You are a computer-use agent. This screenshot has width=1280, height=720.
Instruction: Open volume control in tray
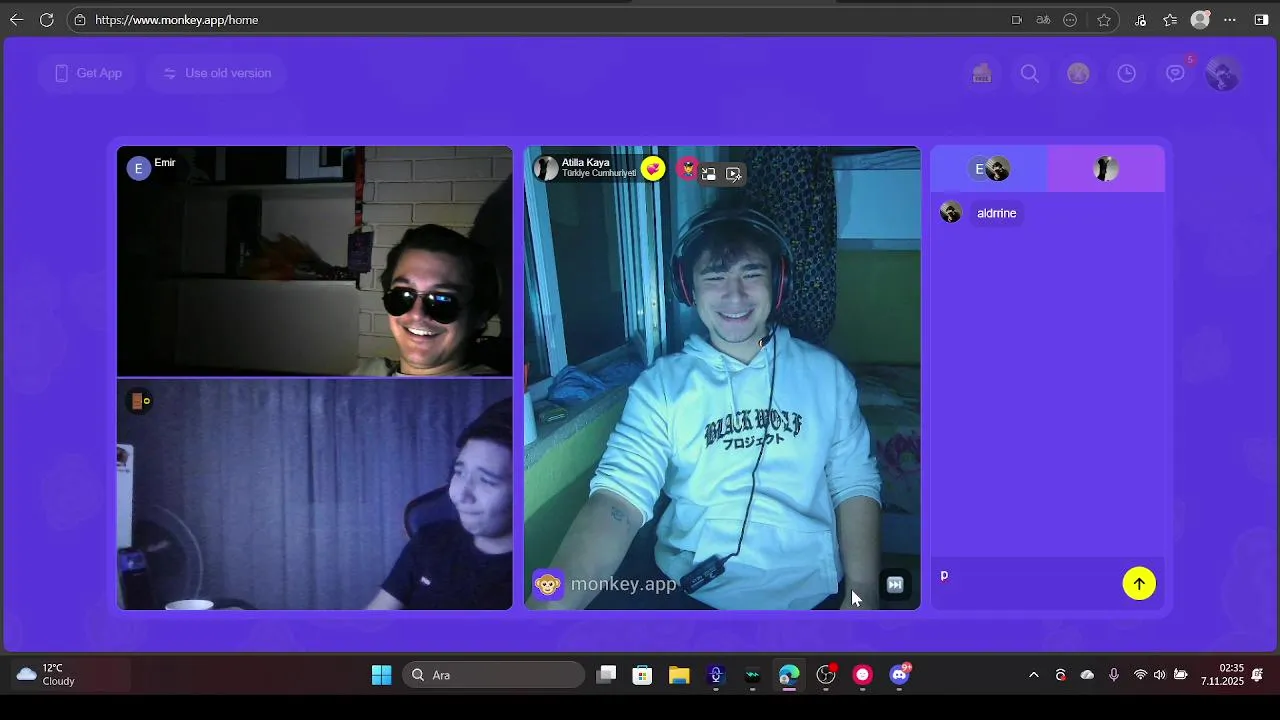pyautogui.click(x=1159, y=675)
